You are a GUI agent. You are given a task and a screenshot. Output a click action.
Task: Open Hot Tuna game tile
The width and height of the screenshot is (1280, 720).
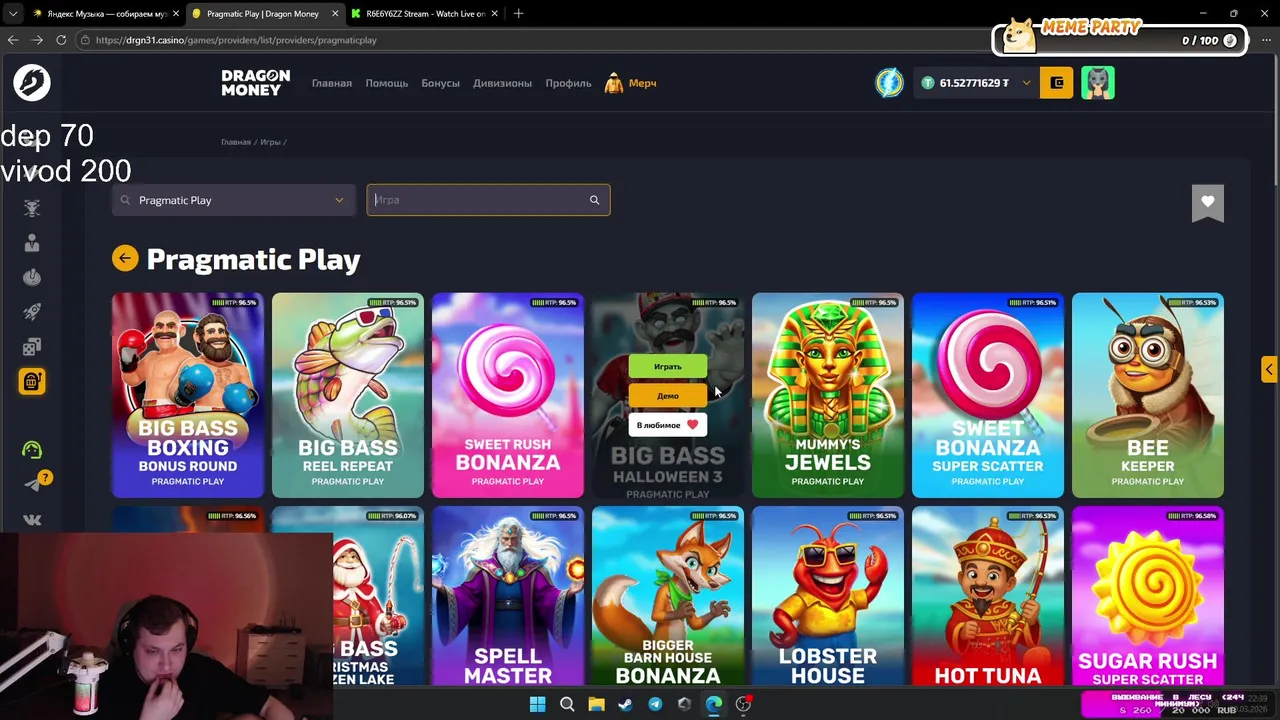tap(988, 596)
